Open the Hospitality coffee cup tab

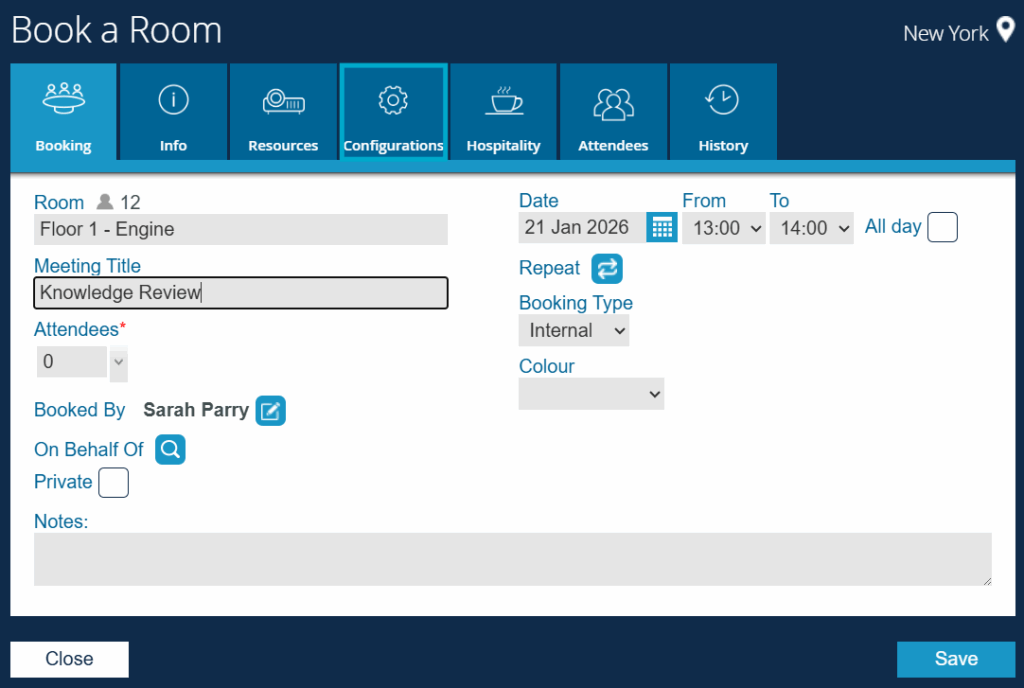(x=503, y=112)
